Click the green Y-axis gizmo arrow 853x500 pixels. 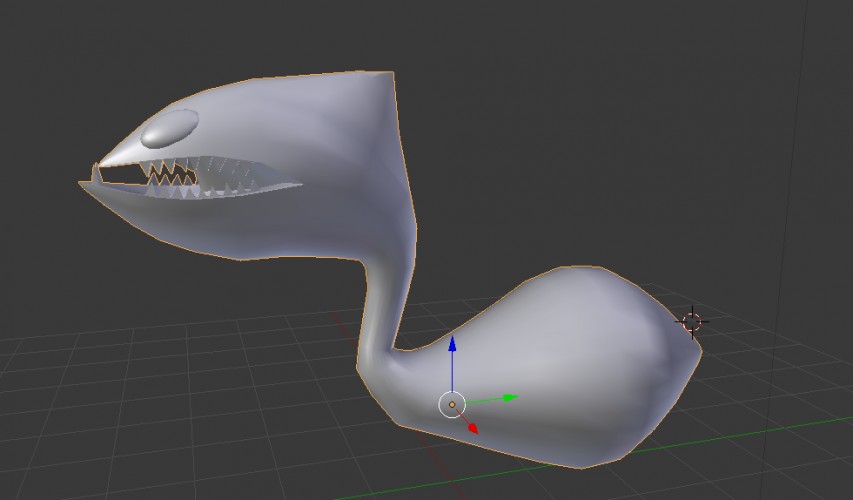click(510, 398)
